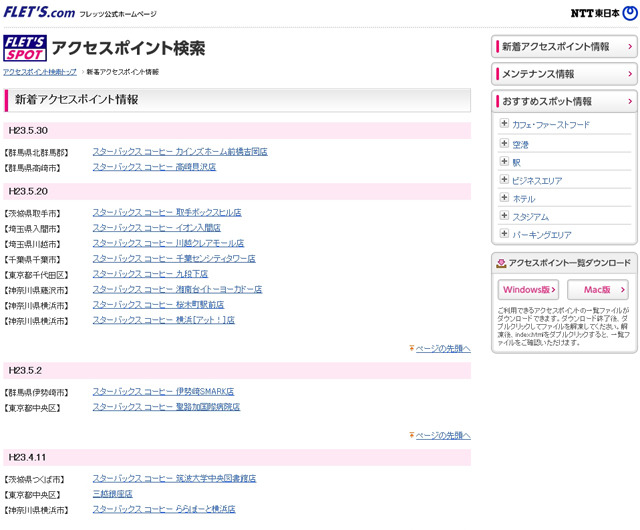Open 取手ボックスヒル店 Starbucks link
This screenshot has height=530, width=640.
point(167,213)
